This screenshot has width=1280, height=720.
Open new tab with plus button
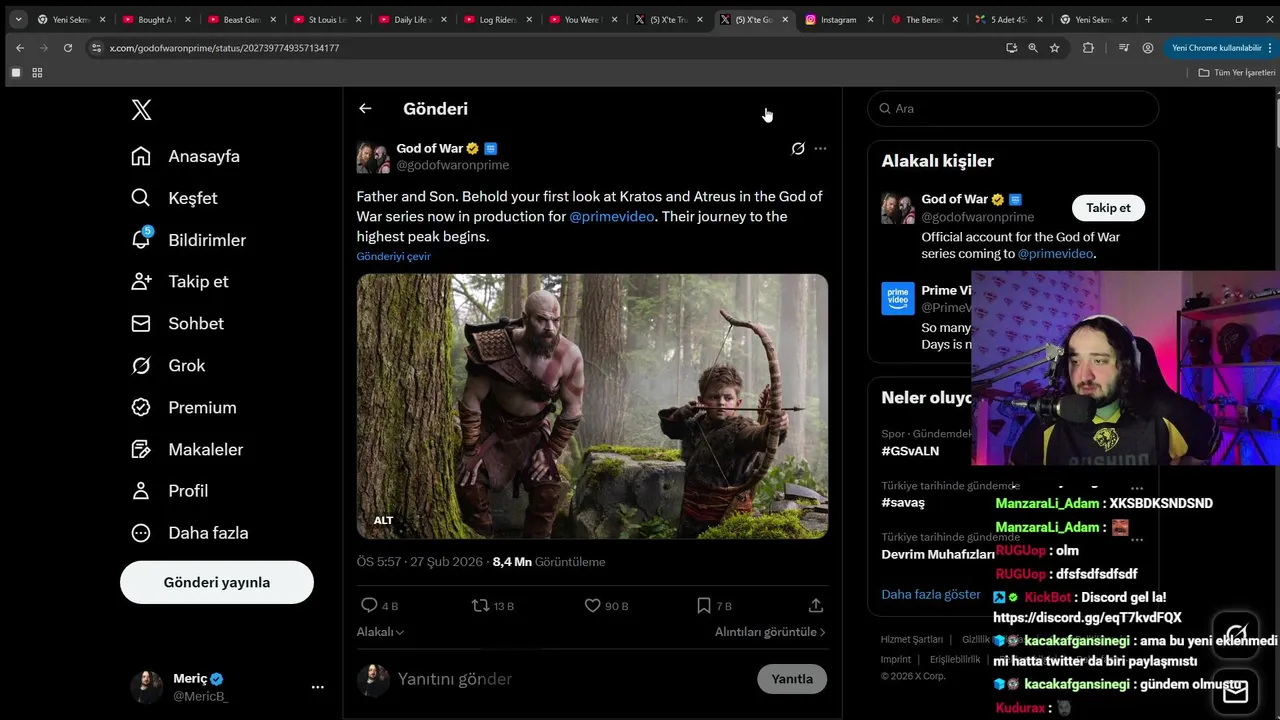1148,19
